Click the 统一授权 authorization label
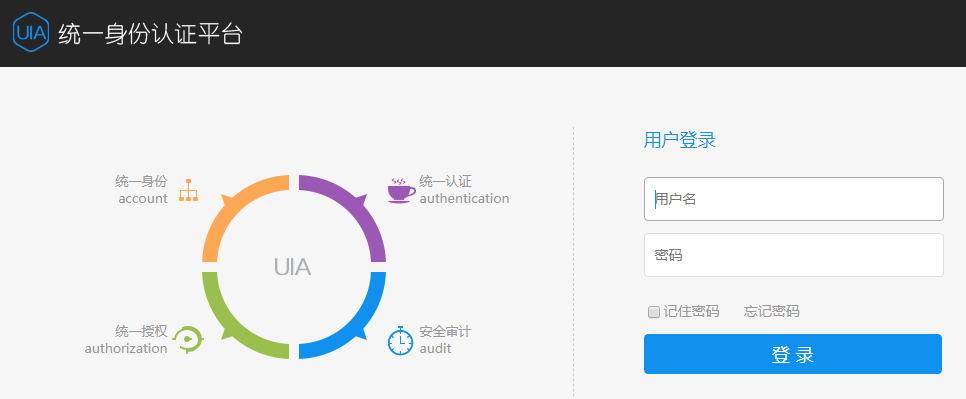The height and width of the screenshot is (399, 966). (x=126, y=340)
